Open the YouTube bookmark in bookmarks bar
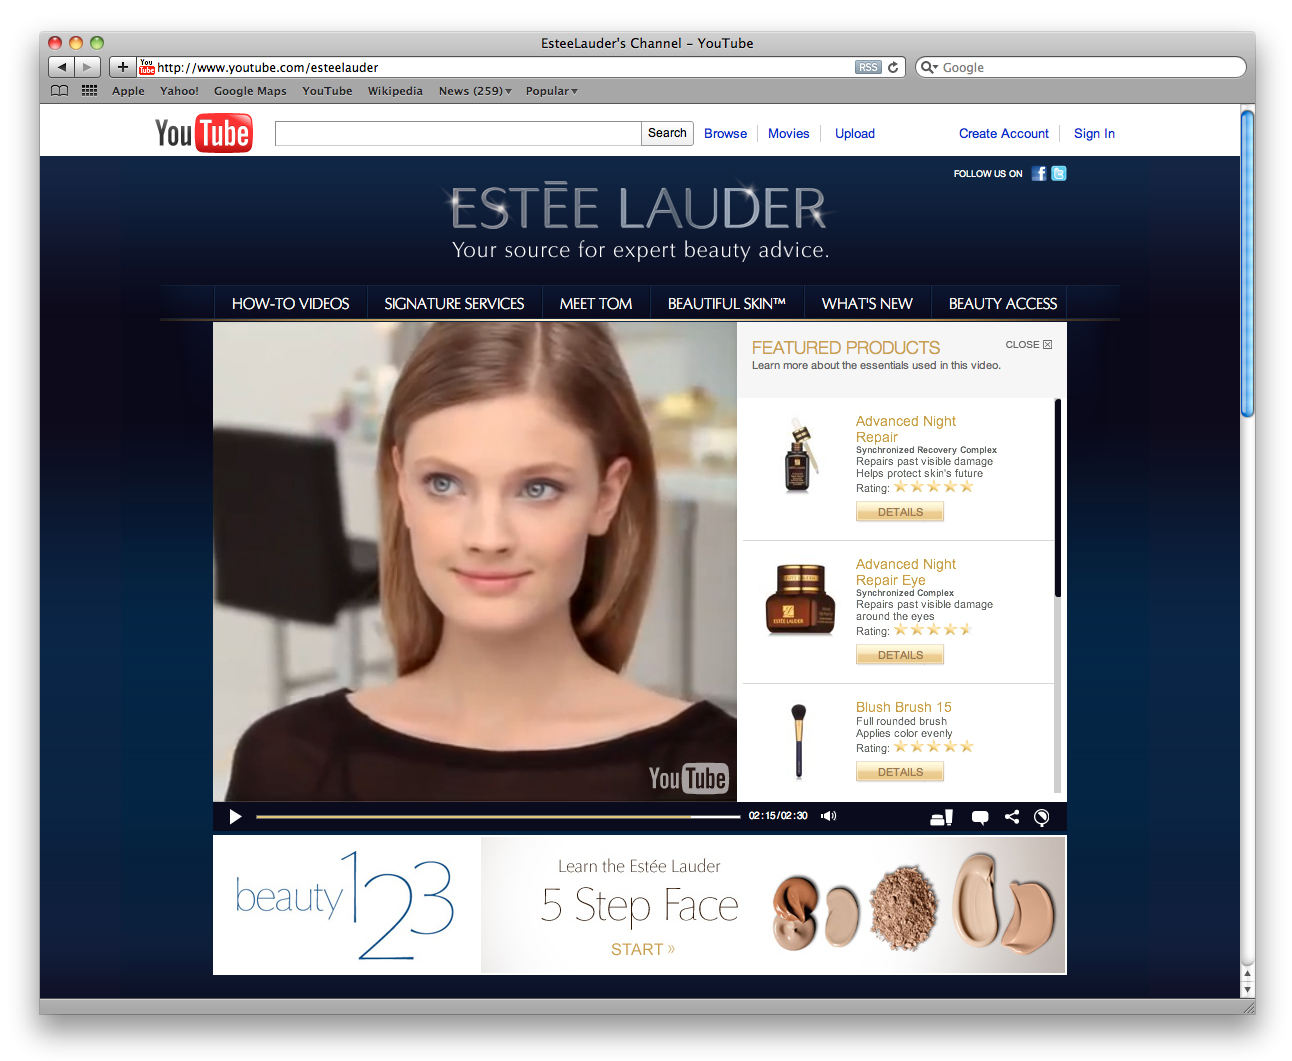Viewport: 1292px width, 1061px height. (x=327, y=91)
